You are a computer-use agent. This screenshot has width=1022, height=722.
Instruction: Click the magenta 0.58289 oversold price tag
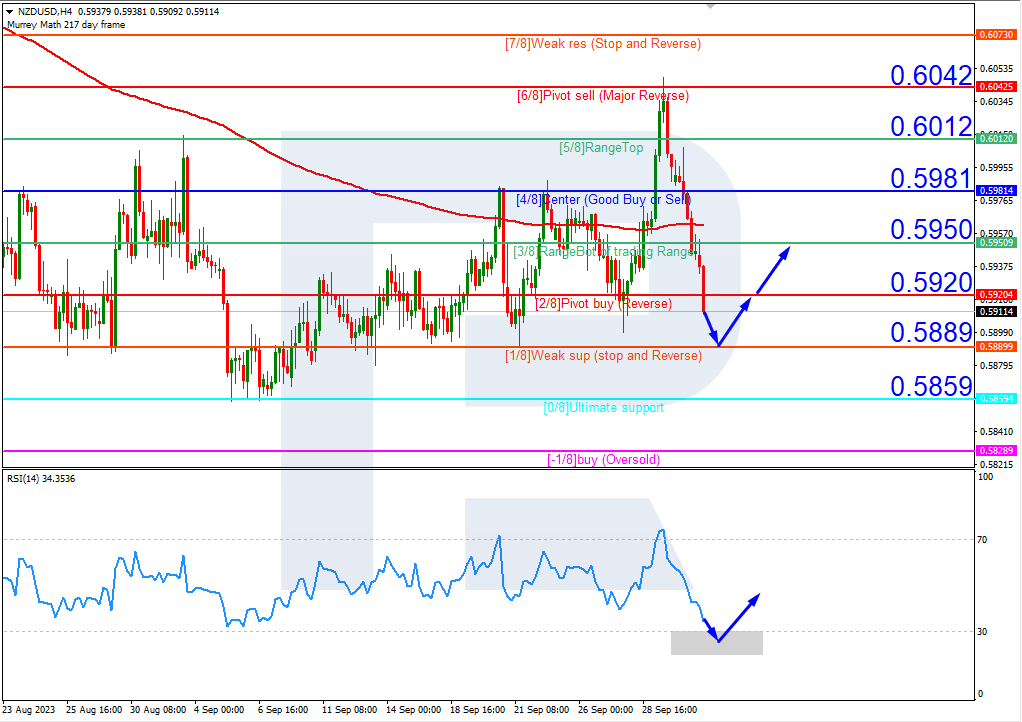pyautogui.click(x=994, y=452)
